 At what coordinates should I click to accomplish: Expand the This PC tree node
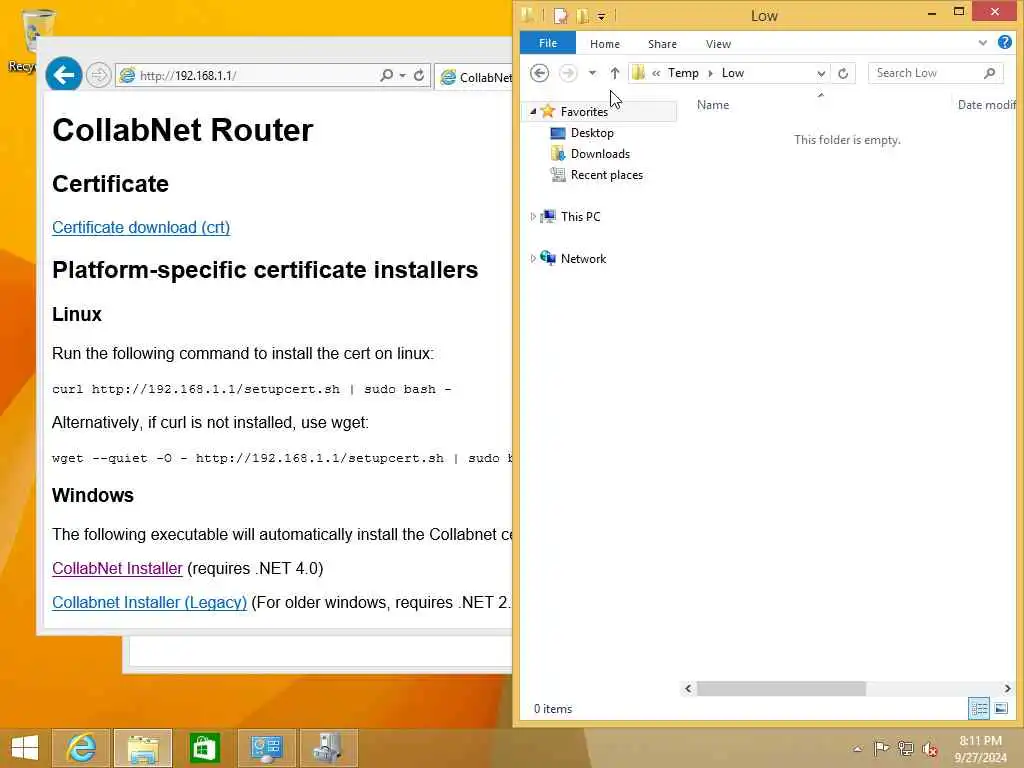click(x=533, y=216)
